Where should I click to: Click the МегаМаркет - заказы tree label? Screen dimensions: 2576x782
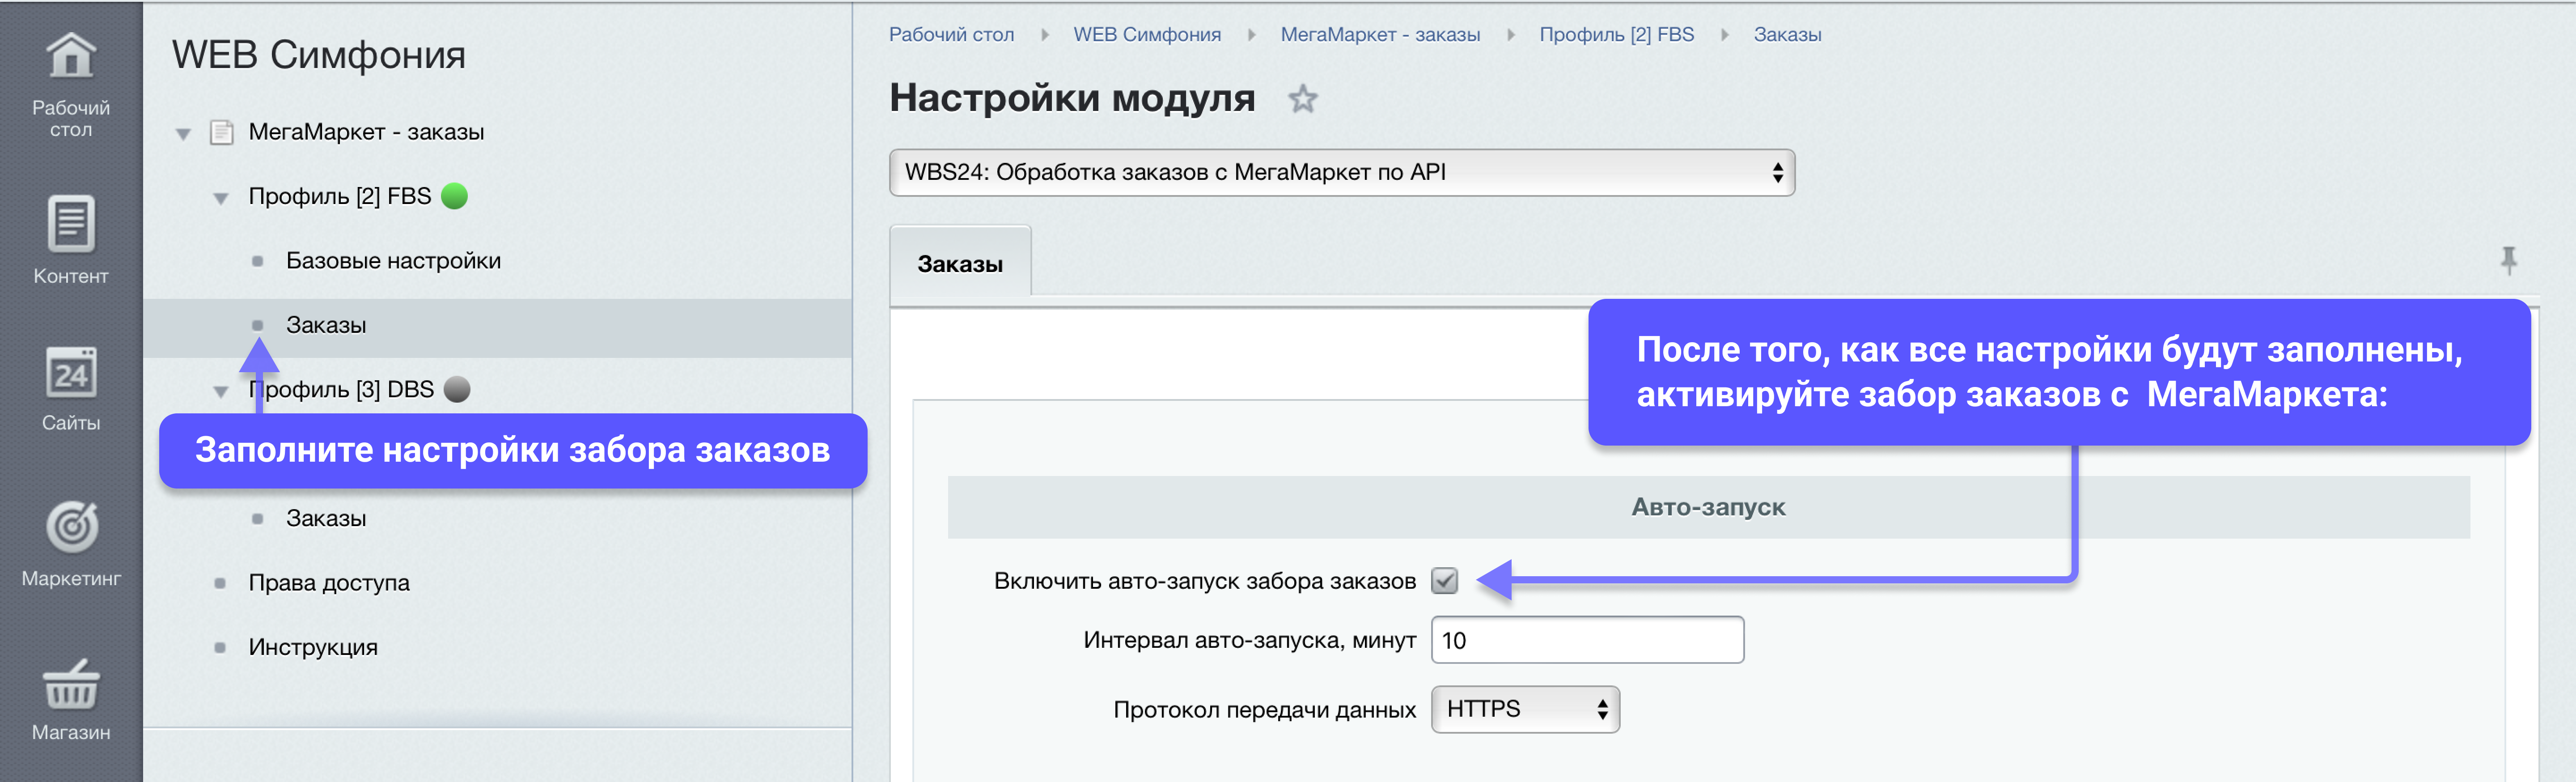(x=366, y=132)
